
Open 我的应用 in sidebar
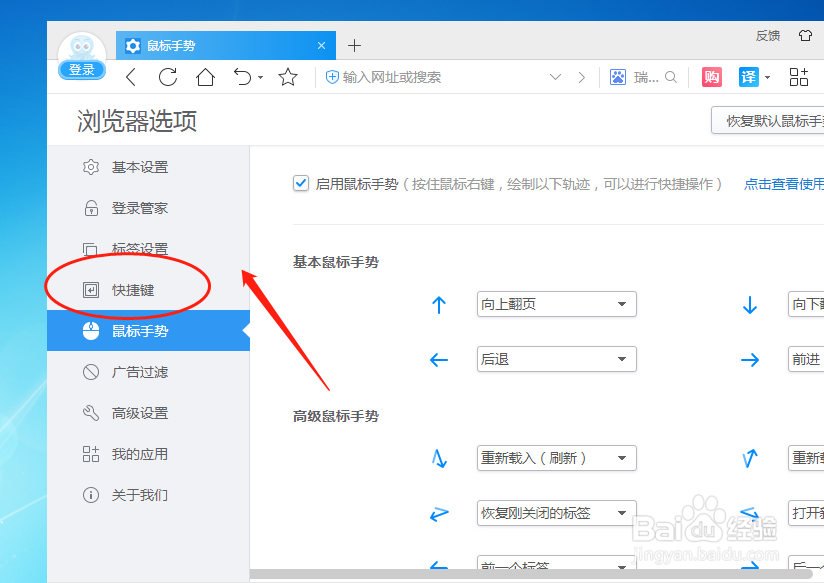pos(148,454)
